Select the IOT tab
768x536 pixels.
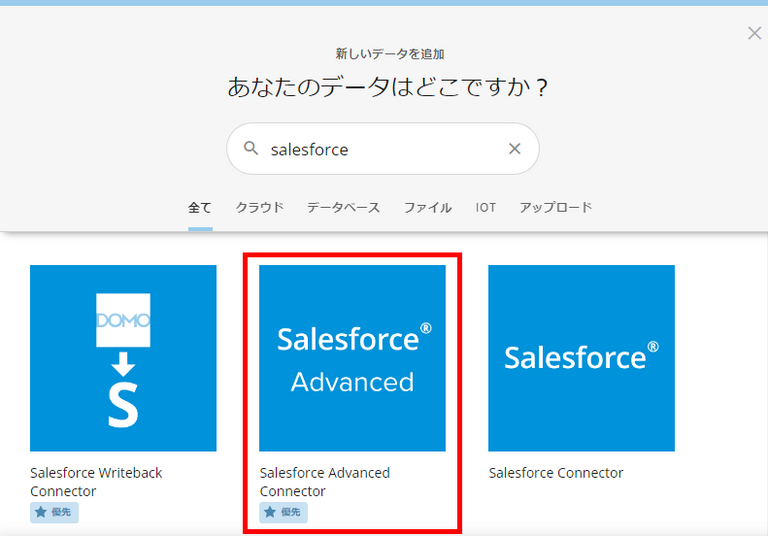tap(485, 208)
